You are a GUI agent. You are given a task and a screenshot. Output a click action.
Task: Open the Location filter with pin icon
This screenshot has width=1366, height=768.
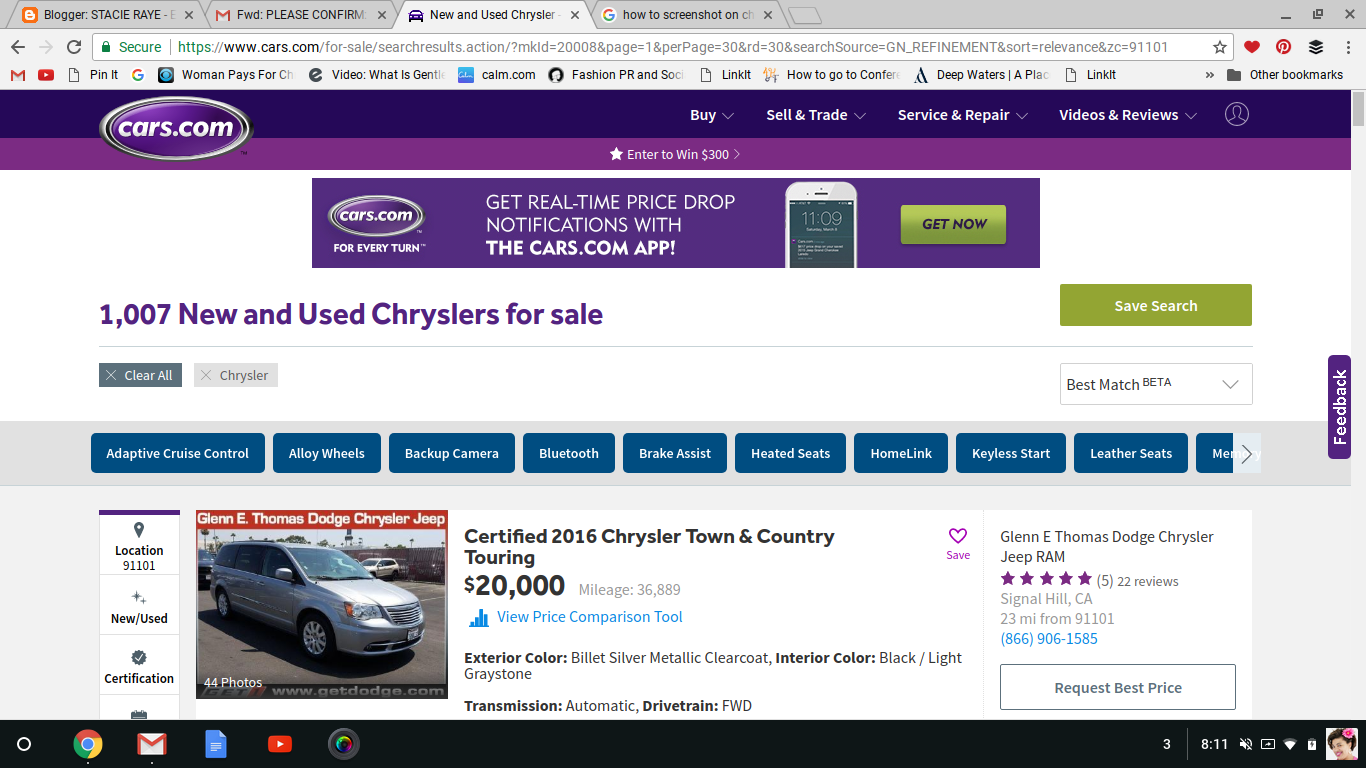pos(139,546)
